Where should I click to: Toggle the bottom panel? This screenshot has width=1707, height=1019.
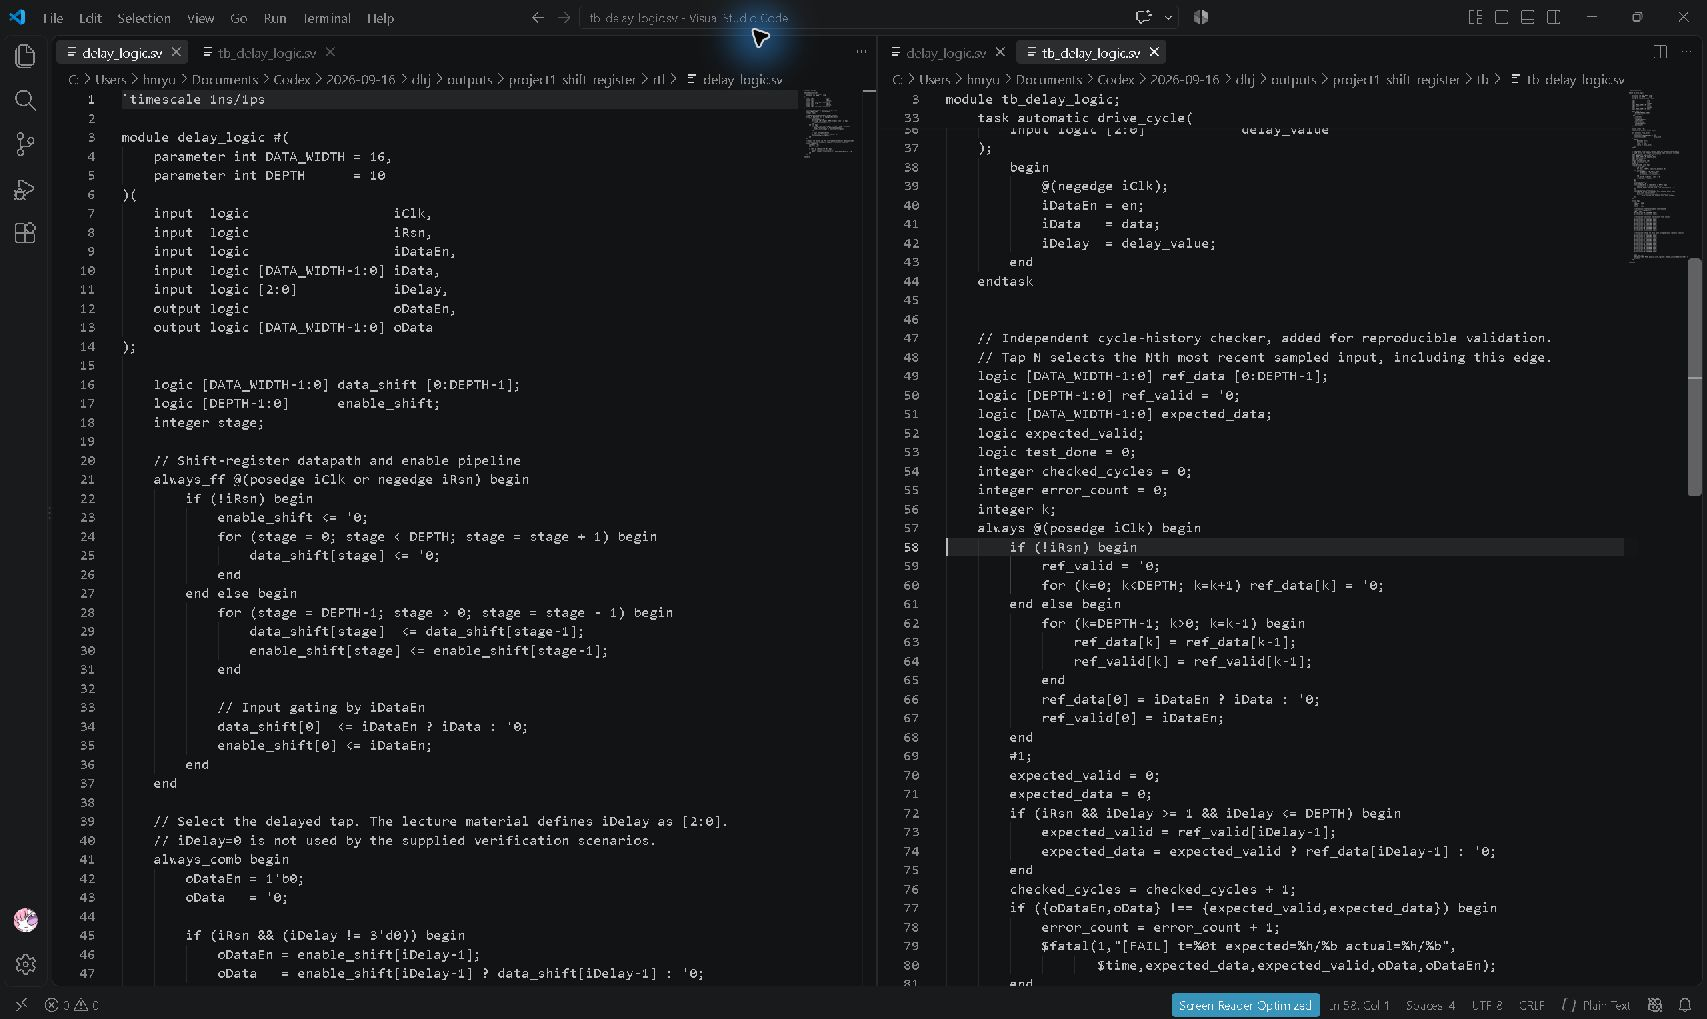[x=1527, y=17]
